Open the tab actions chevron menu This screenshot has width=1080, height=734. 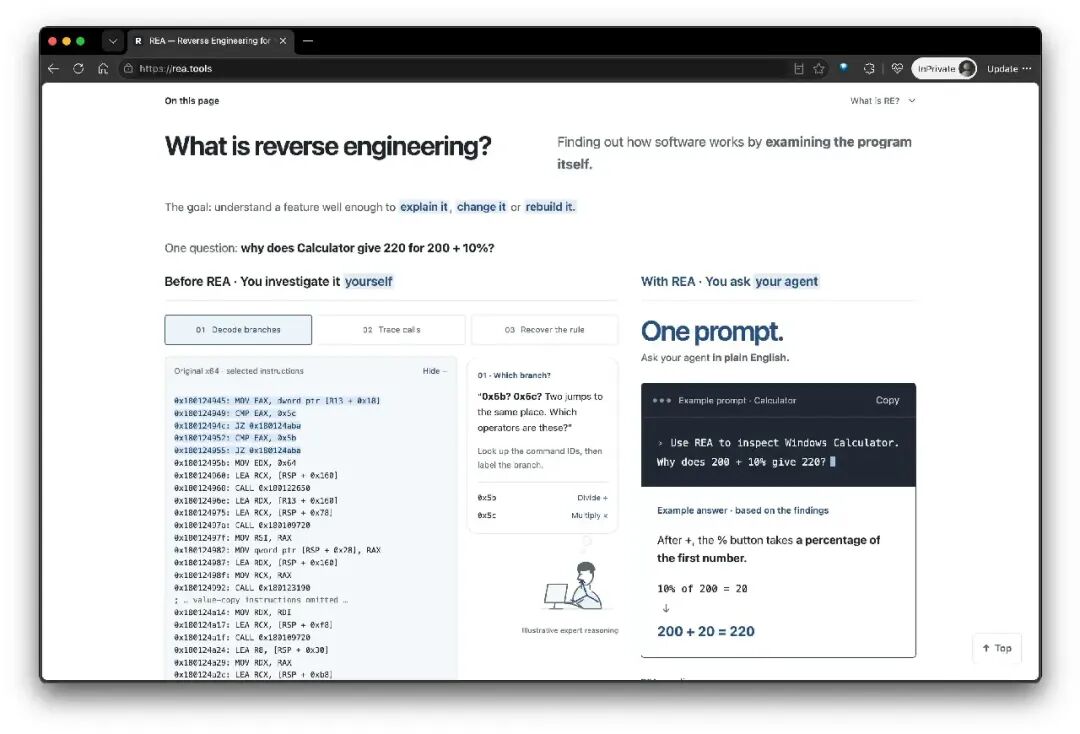[x=113, y=41]
